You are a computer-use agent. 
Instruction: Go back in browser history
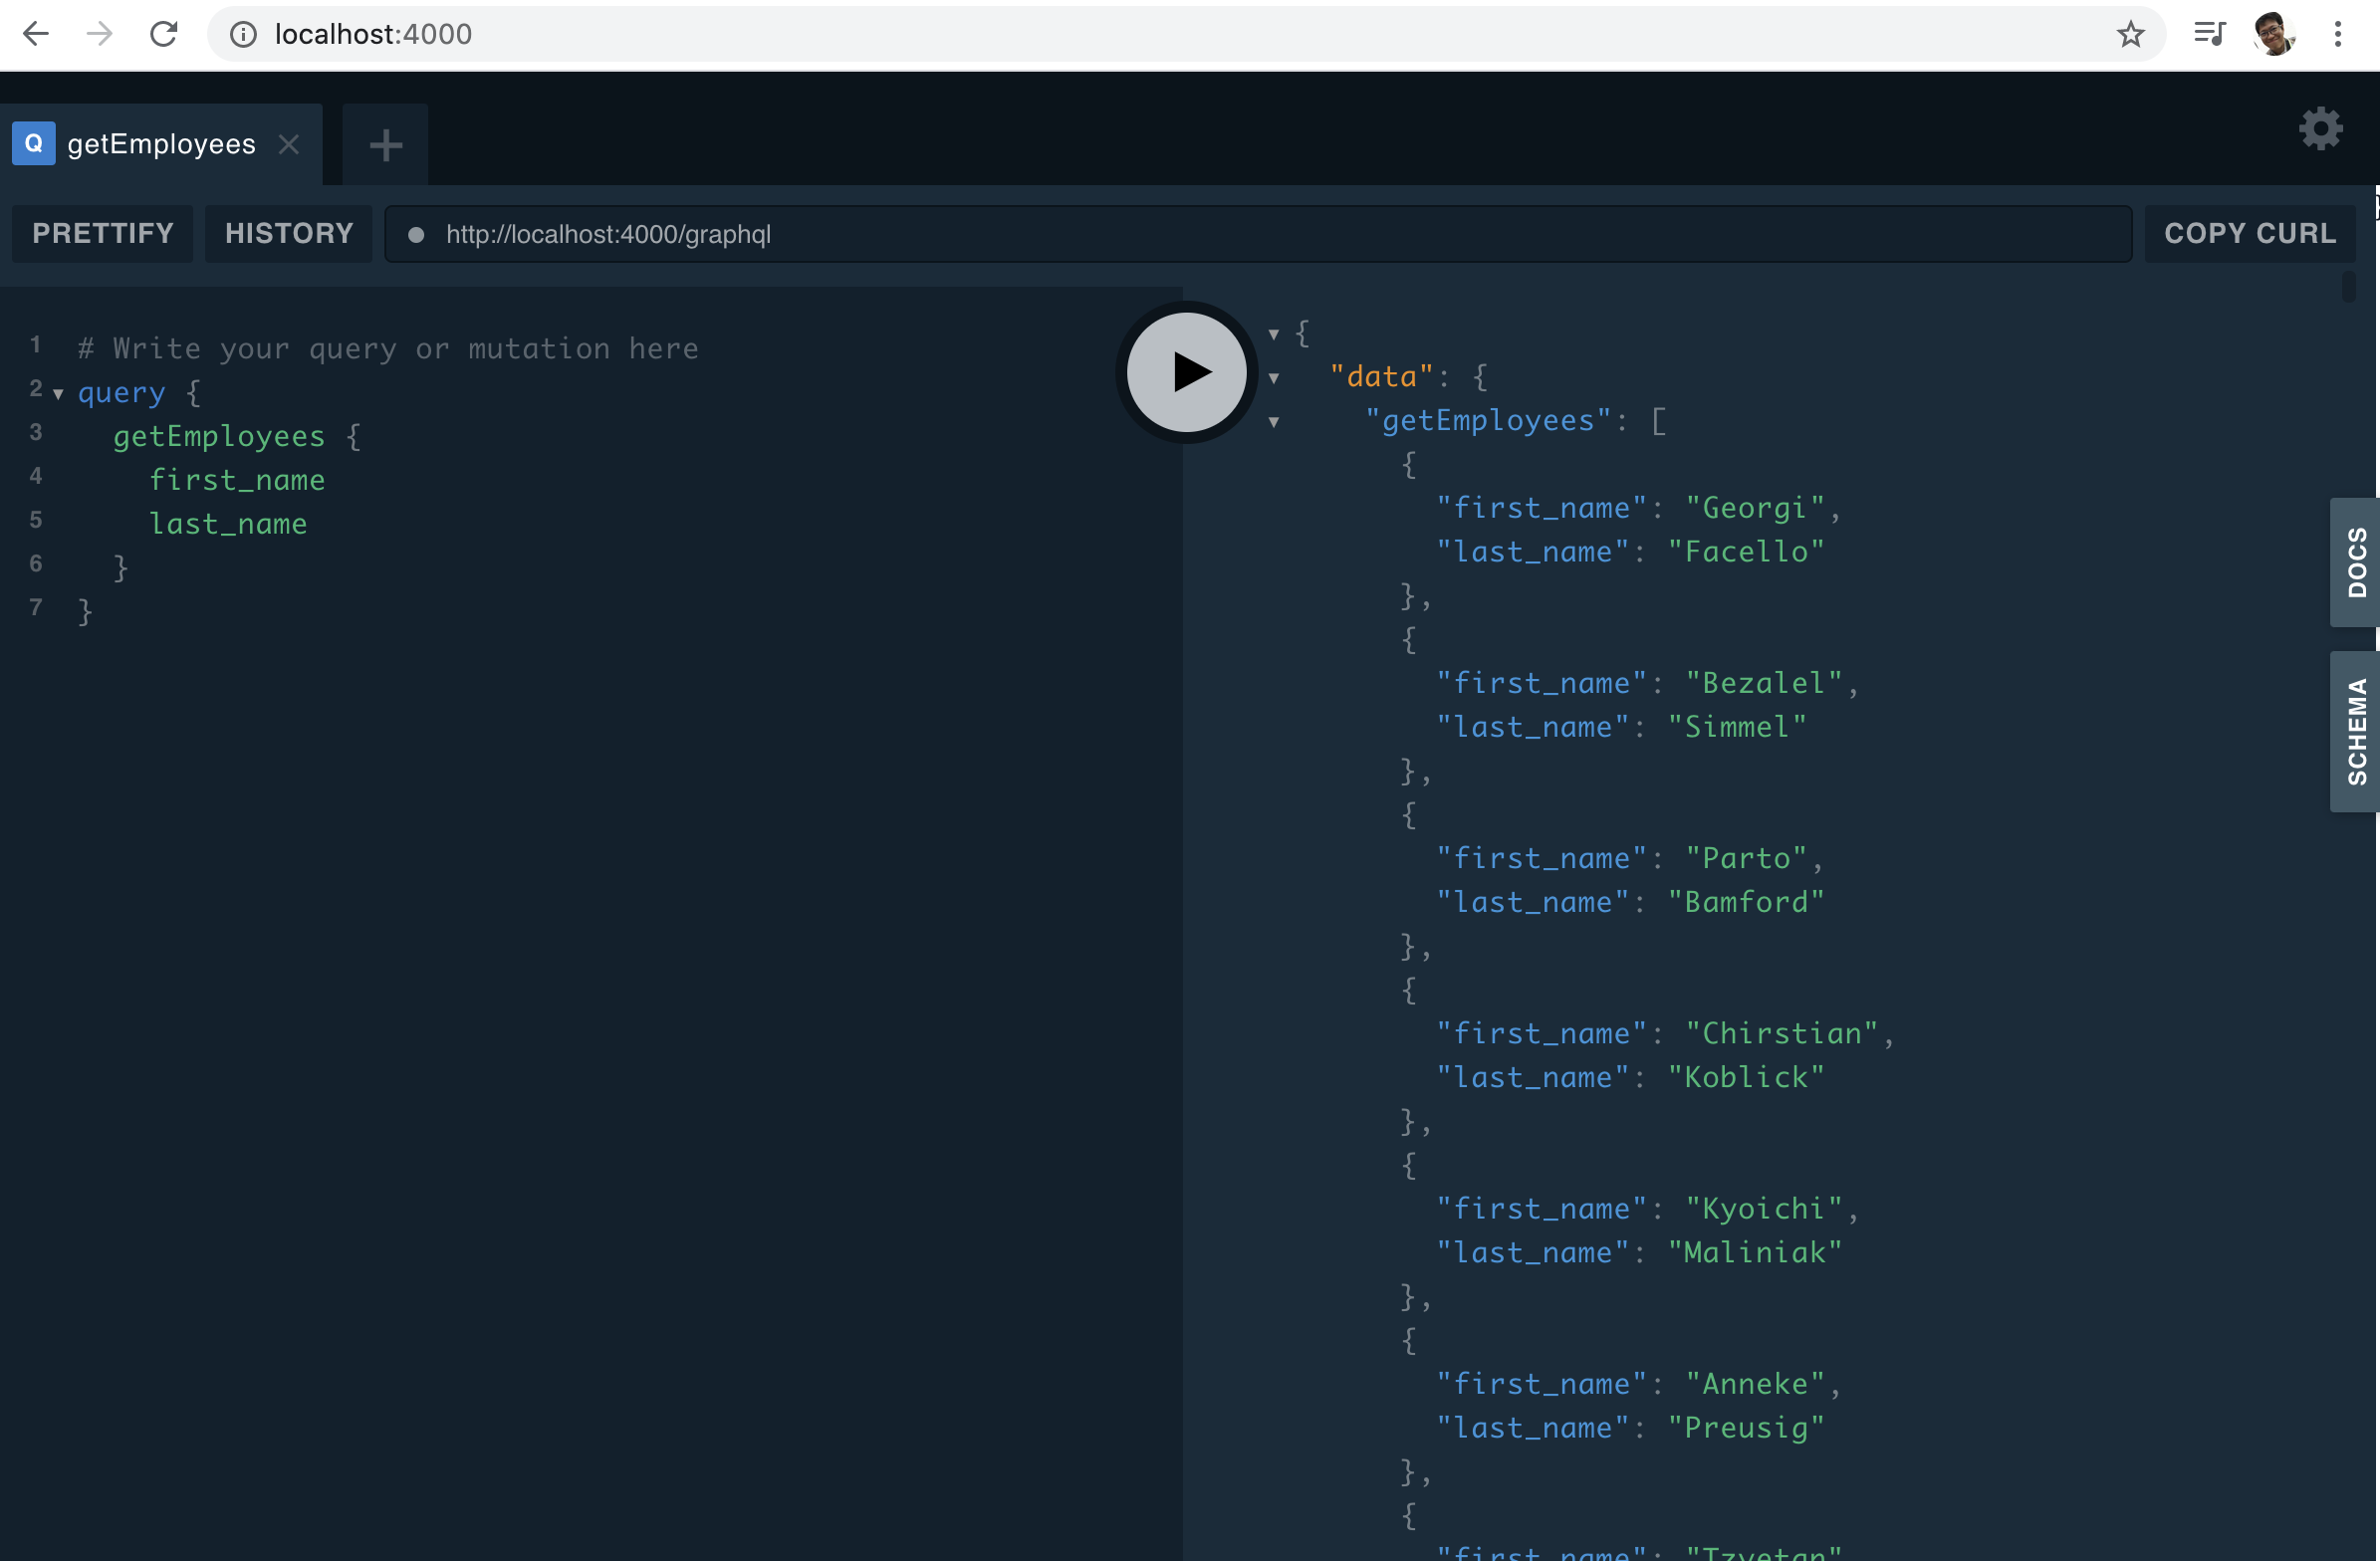coord(36,34)
